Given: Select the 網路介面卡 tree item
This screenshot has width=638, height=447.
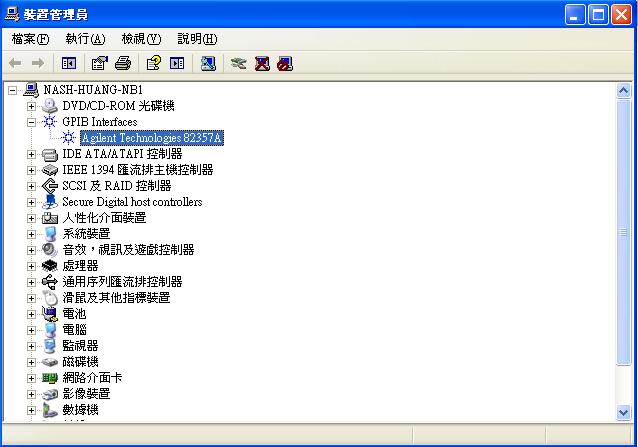Looking at the screenshot, I should click(x=92, y=378).
